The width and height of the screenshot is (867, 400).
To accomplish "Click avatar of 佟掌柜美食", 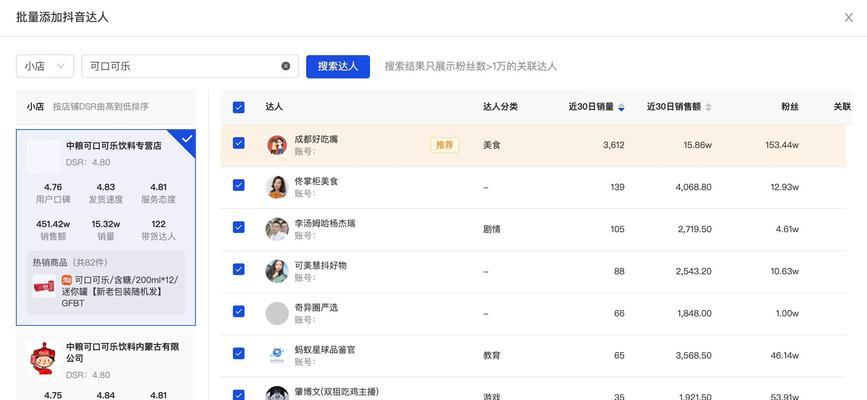I will click(277, 187).
